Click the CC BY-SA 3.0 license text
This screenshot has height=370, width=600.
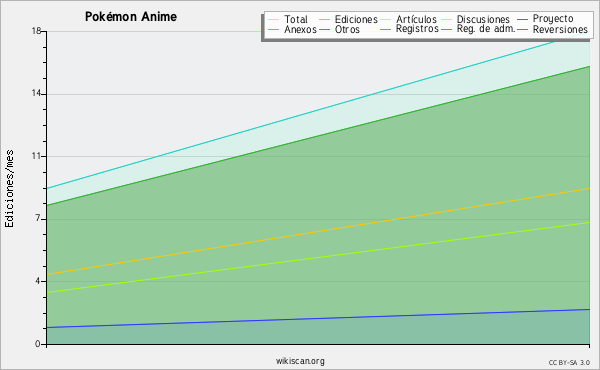click(569, 362)
